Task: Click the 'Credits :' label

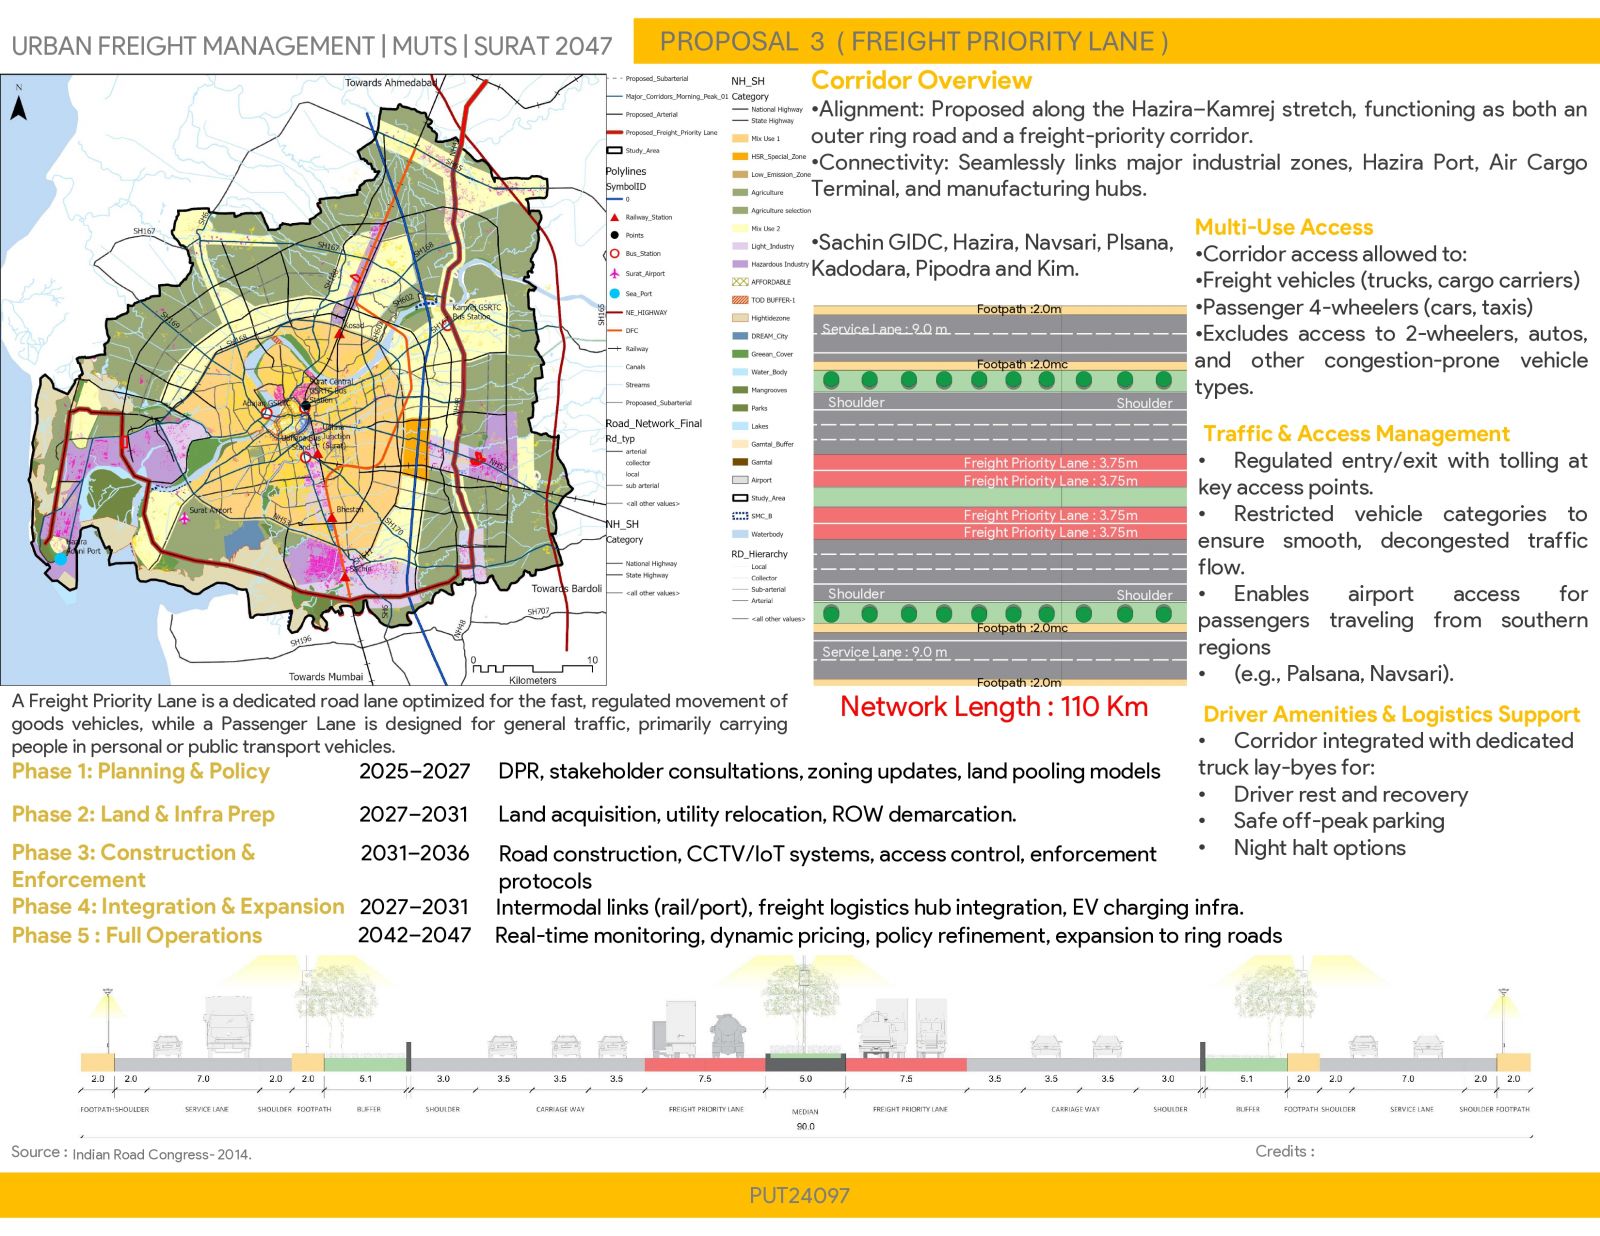Action: coord(1285,1151)
